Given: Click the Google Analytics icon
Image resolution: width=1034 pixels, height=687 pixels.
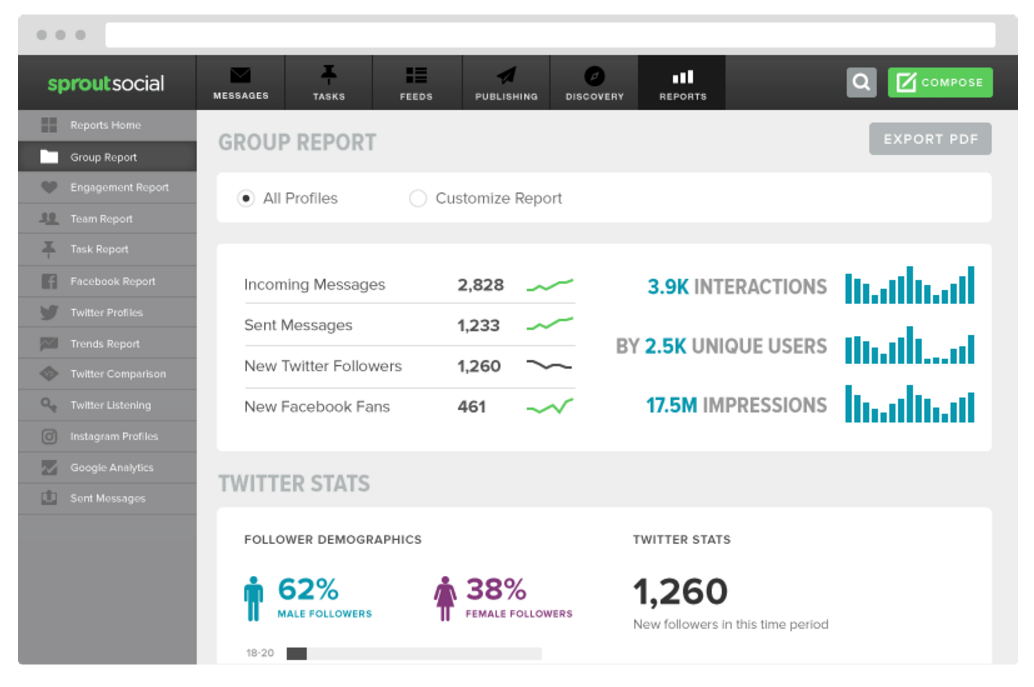Looking at the screenshot, I should [x=49, y=467].
